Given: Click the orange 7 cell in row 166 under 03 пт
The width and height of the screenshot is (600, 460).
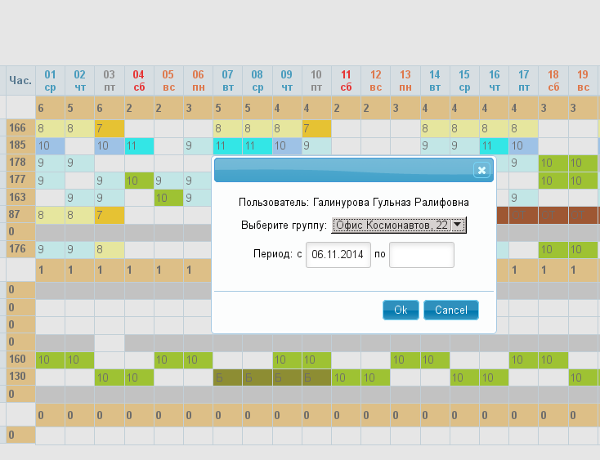Looking at the screenshot, I should point(109,128).
